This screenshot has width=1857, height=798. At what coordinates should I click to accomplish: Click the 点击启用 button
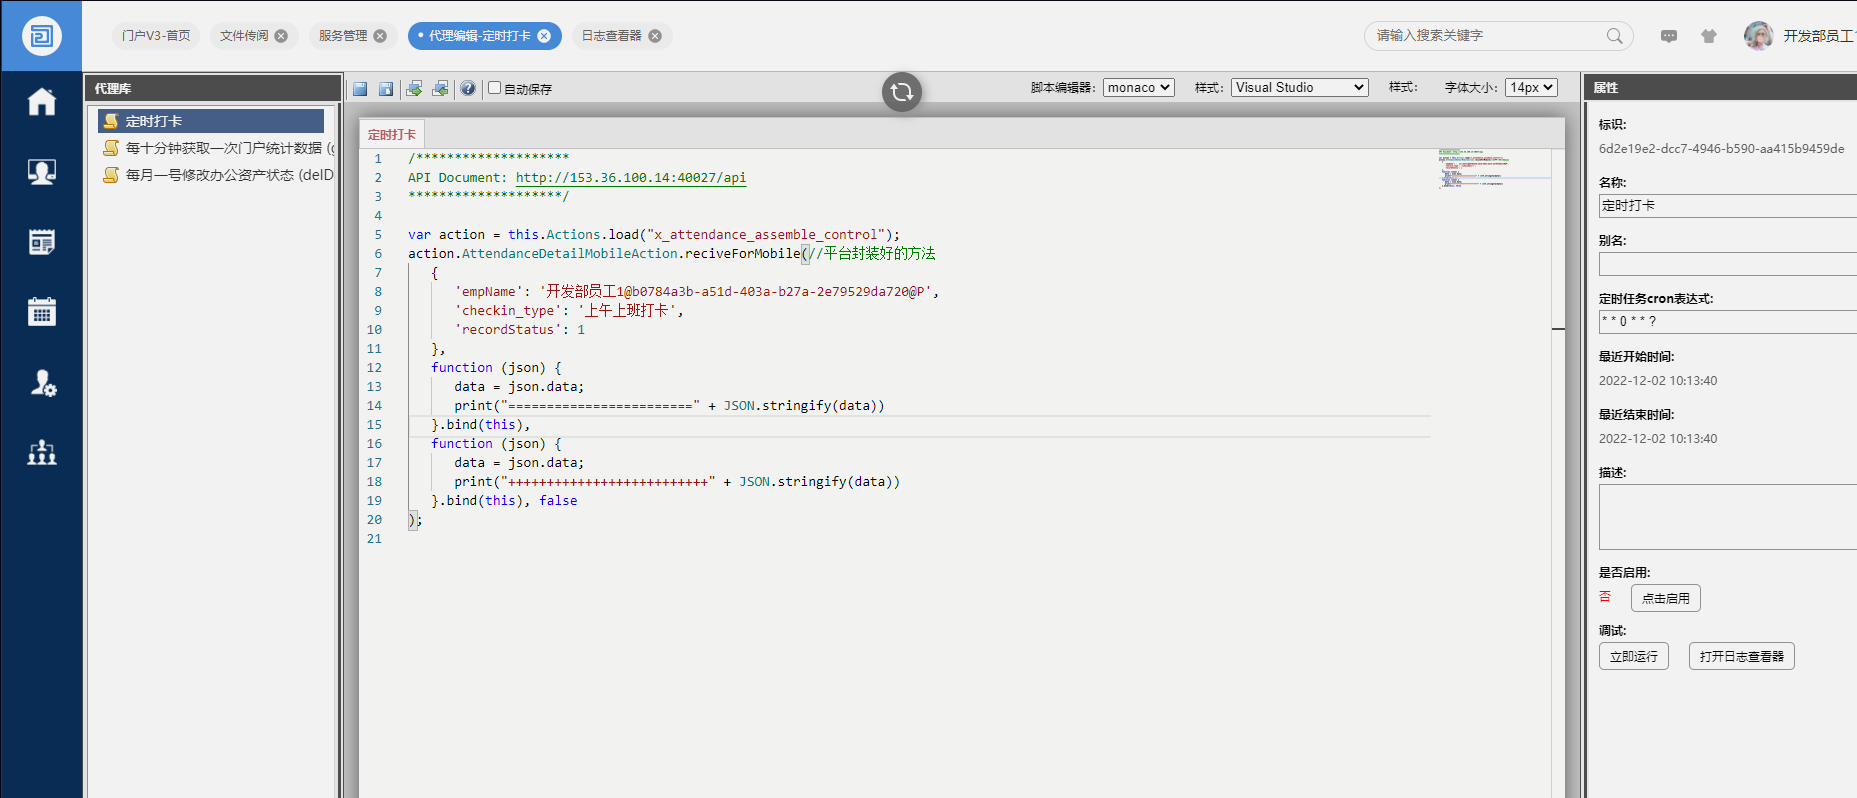[x=1665, y=598]
